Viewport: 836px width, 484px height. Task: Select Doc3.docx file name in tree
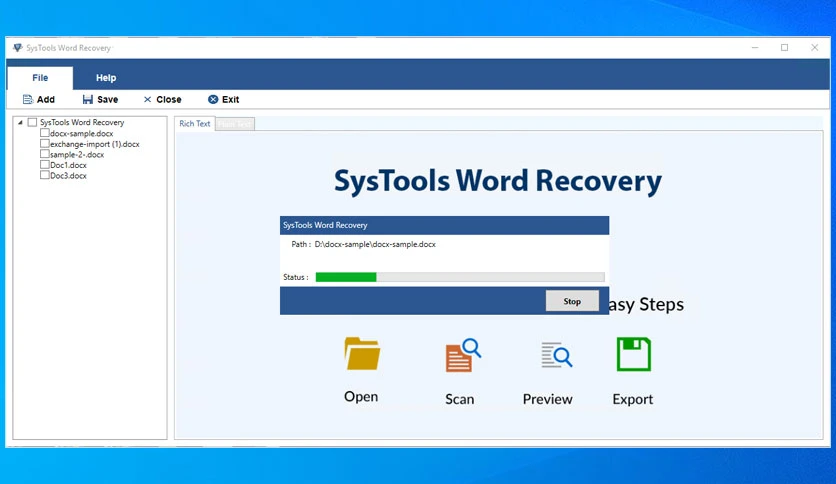(68, 175)
